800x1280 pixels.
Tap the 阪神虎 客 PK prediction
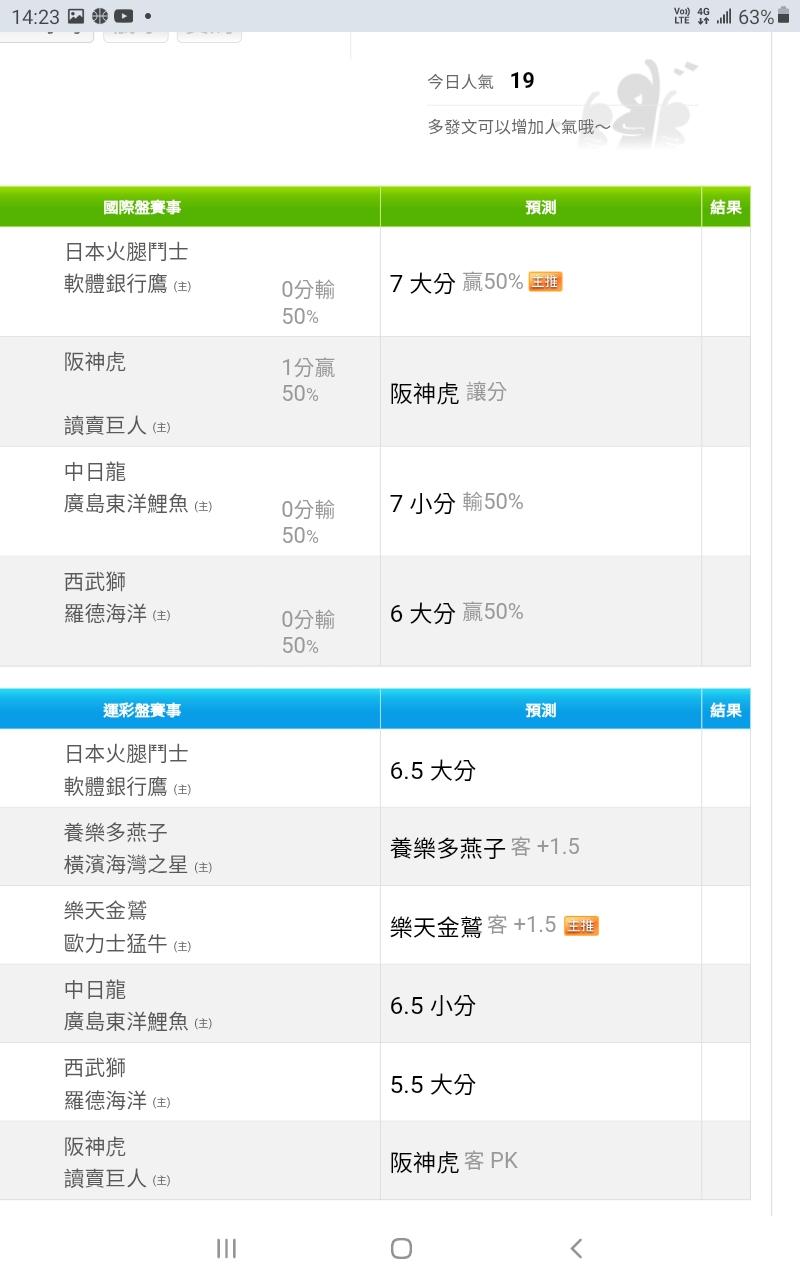pyautogui.click(x=454, y=1161)
